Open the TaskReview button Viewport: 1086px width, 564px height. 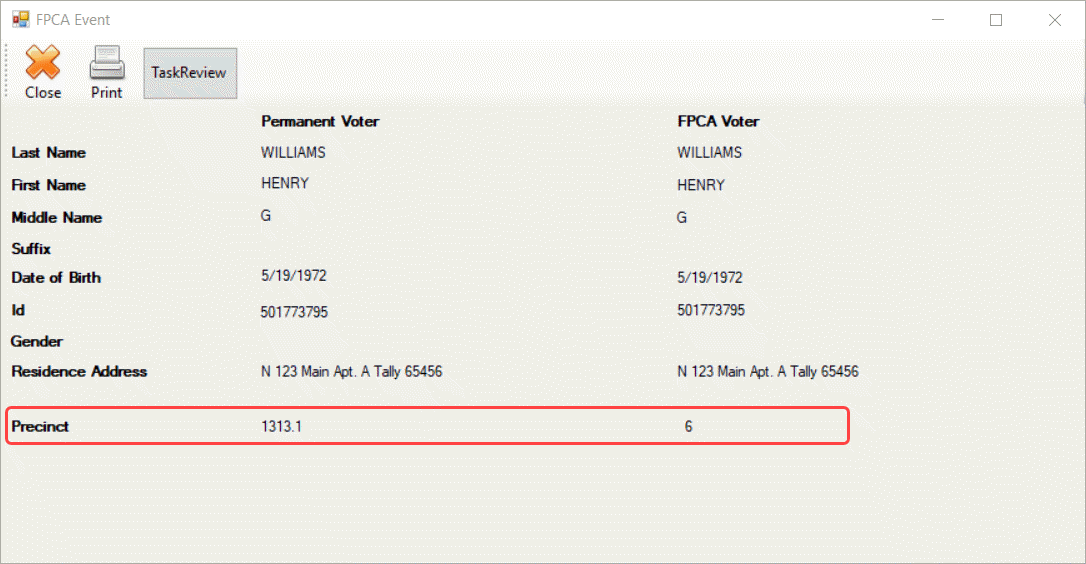tap(190, 73)
